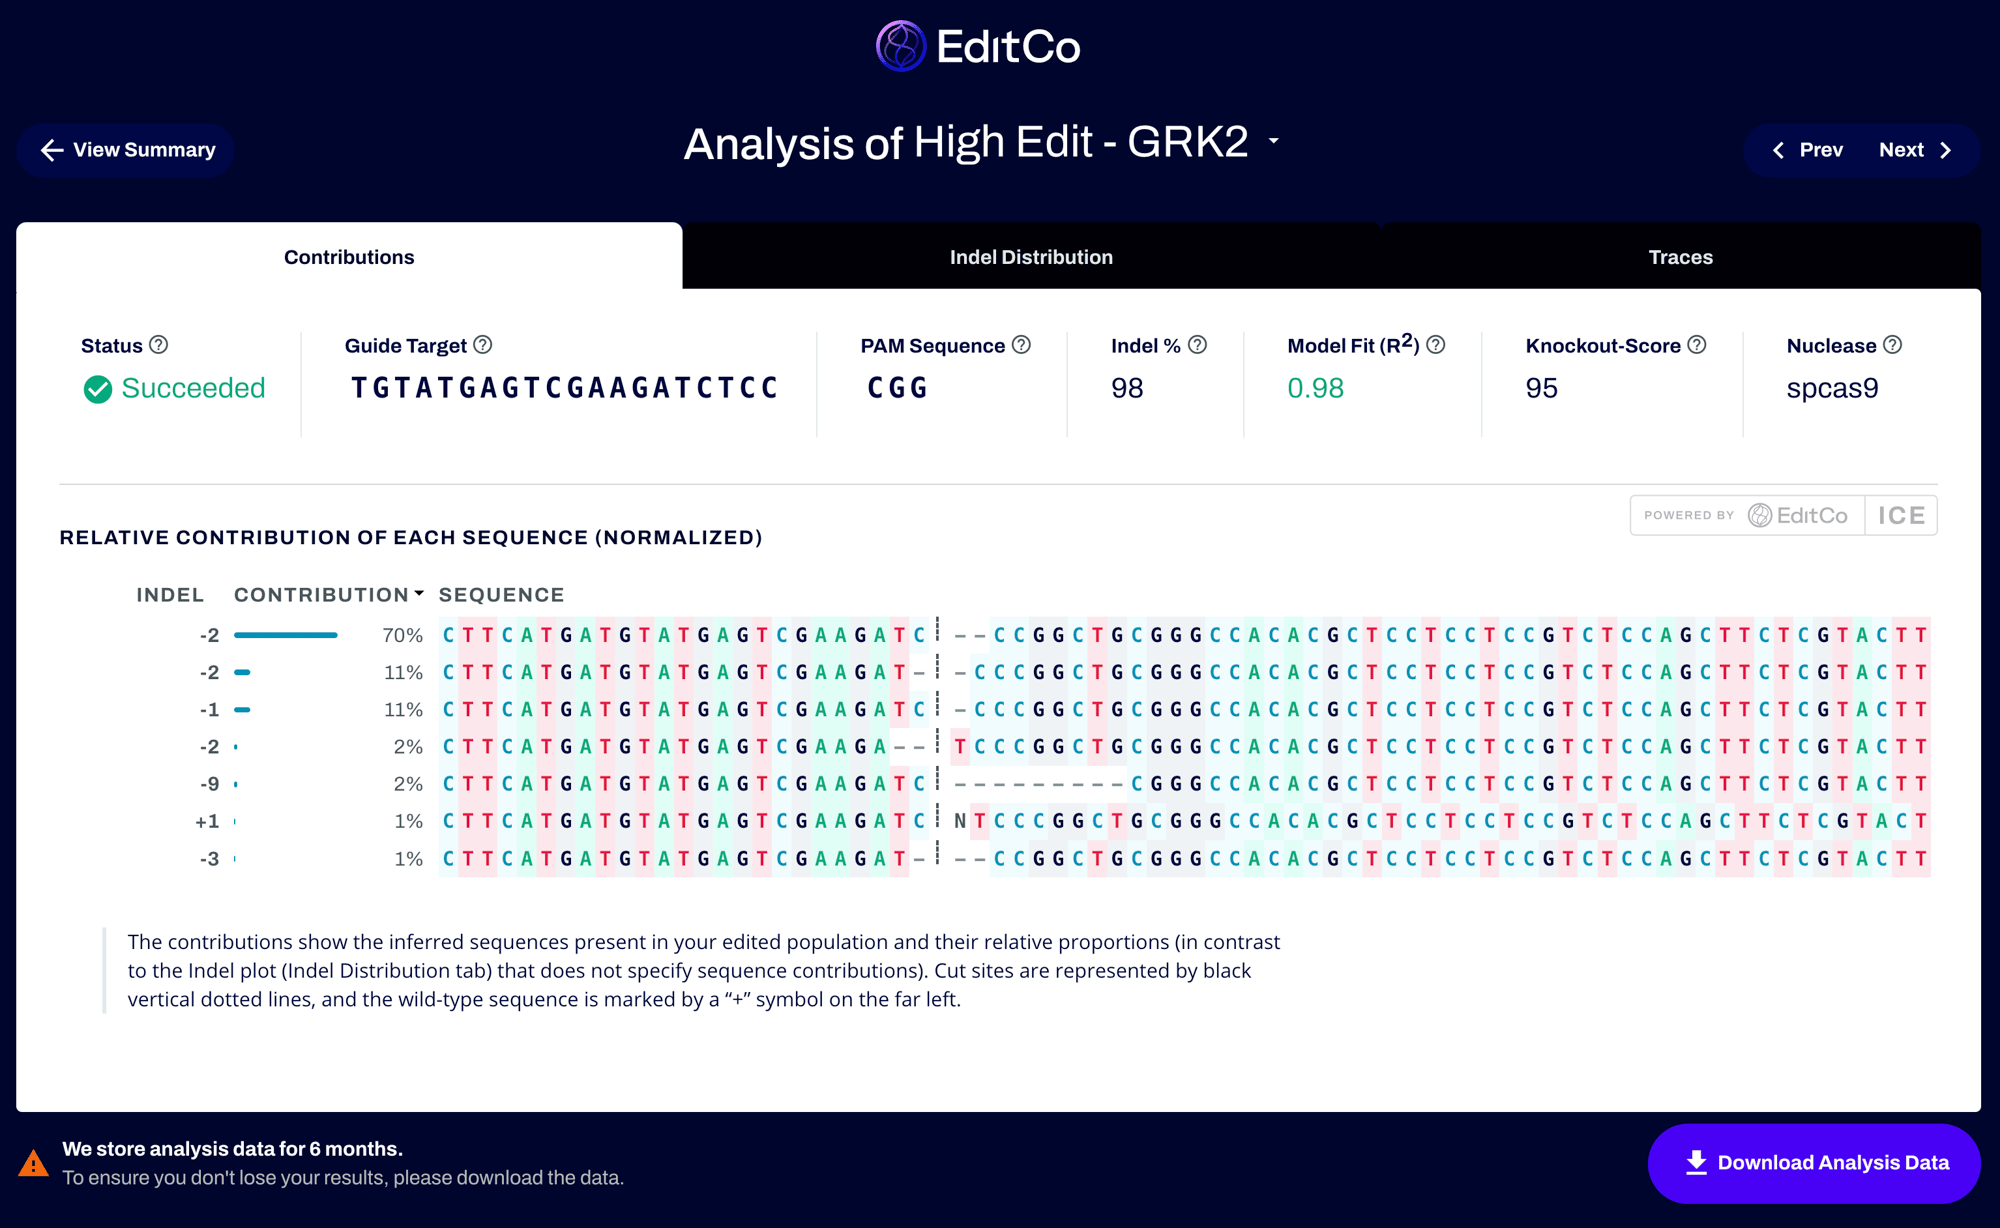Click the orange warning triangle icon
This screenshot has width=2000, height=1228.
pyautogui.click(x=33, y=1163)
